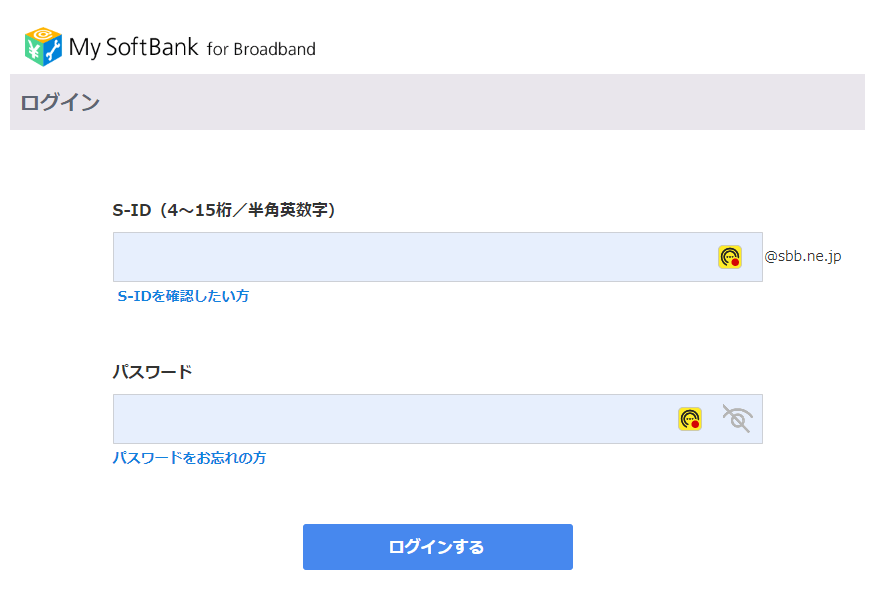This screenshot has width=875, height=598.
Task: Click the green yen face of logo cube
Action: point(34,50)
